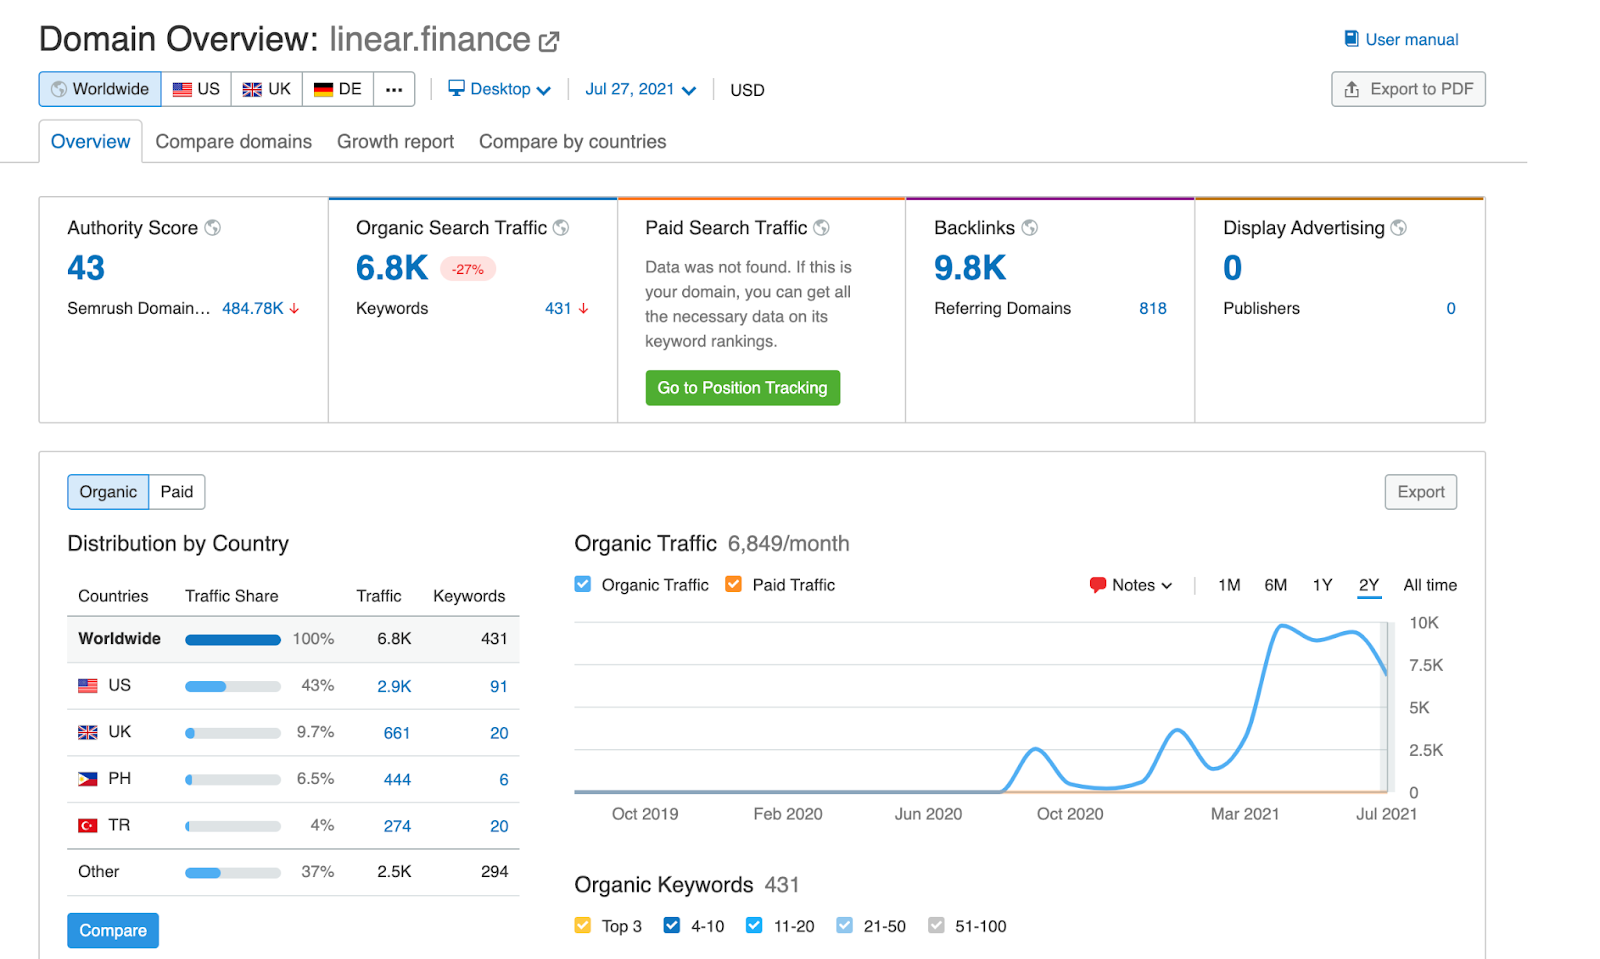Click globe icon beside Display Advertising
The image size is (1600, 959).
pos(1399,228)
